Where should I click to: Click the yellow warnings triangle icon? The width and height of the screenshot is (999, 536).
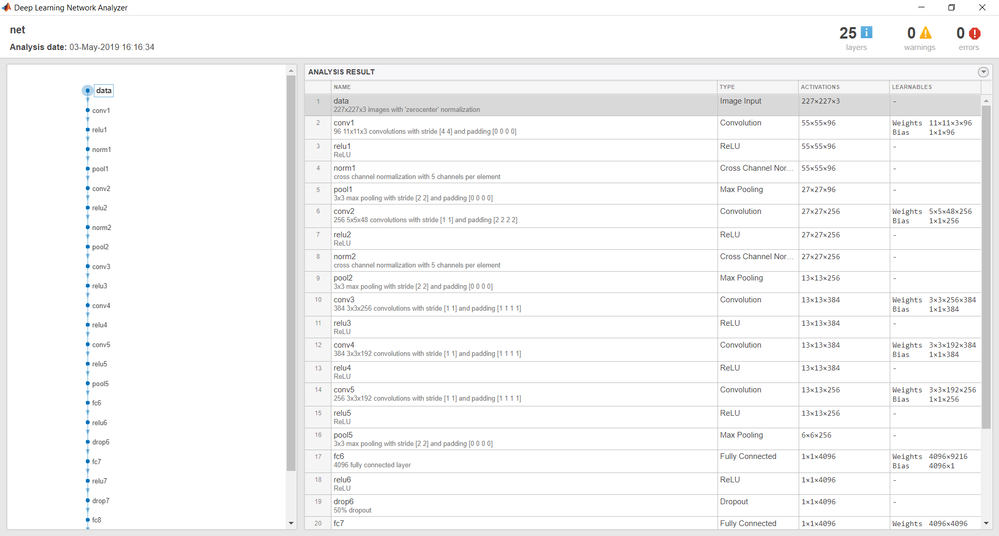click(926, 33)
